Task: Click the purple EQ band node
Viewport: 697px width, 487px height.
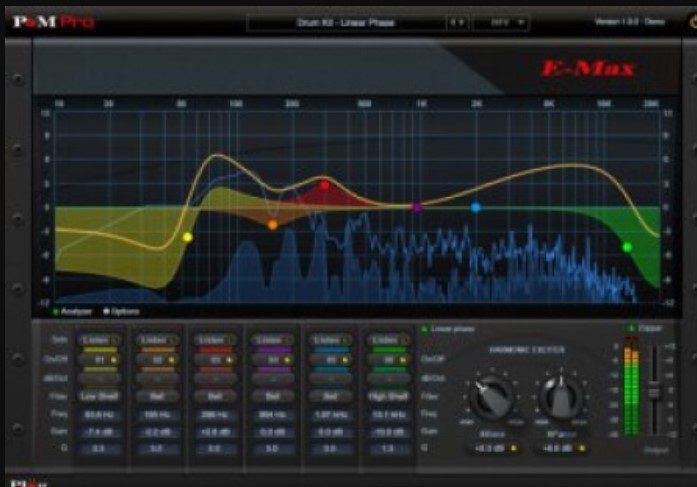Action: [417, 207]
